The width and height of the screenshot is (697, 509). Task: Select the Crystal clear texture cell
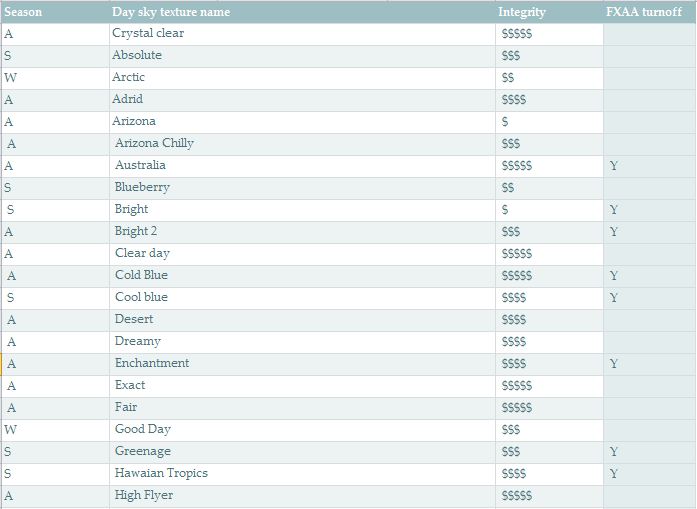(302, 34)
